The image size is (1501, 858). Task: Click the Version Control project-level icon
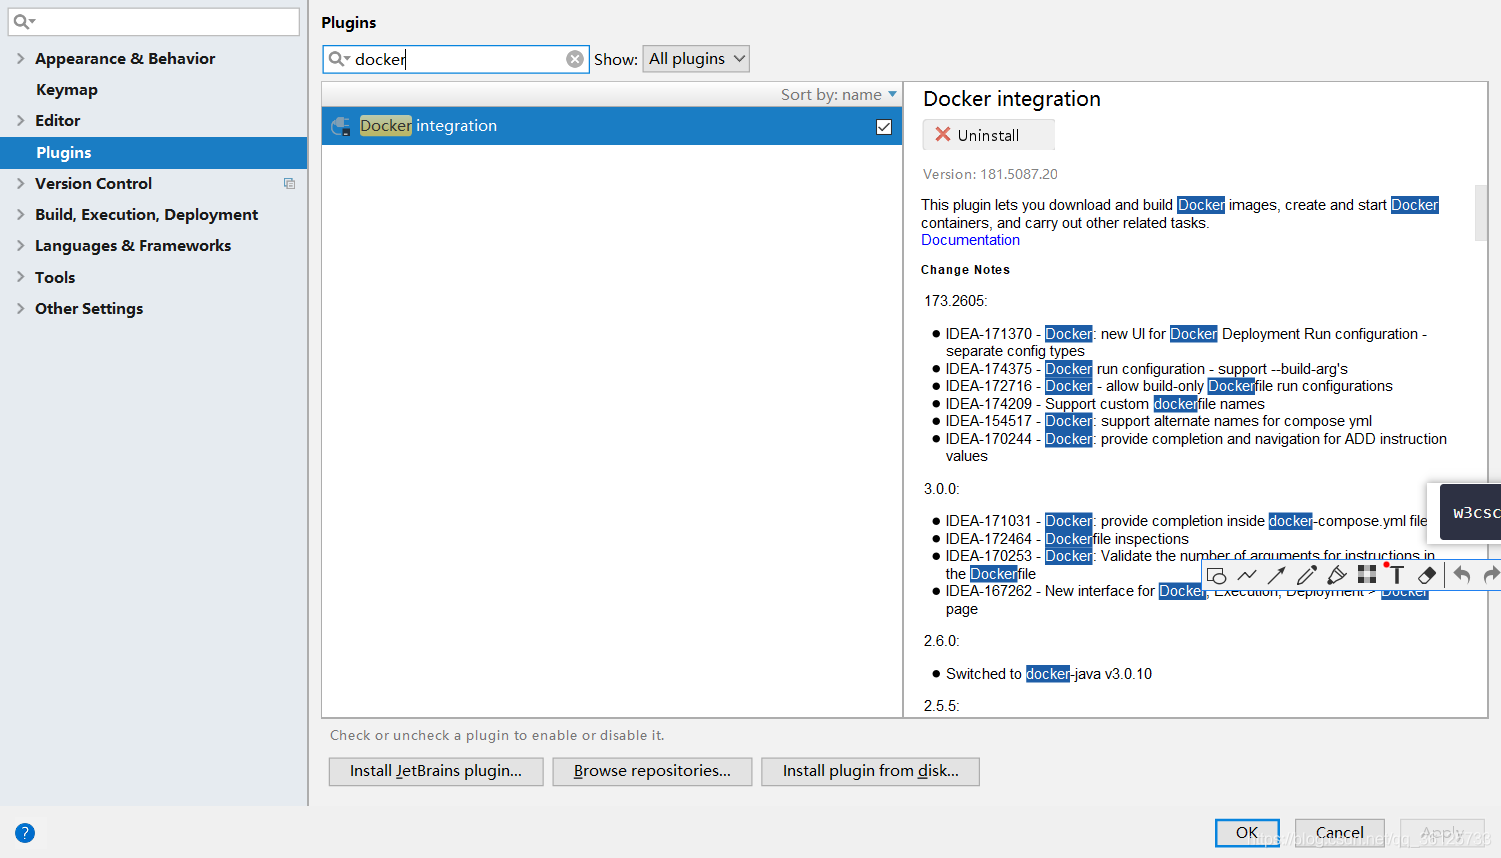[289, 184]
